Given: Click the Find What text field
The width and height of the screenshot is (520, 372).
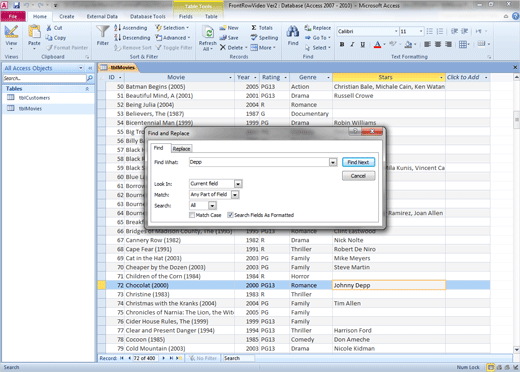Looking at the screenshot, I should pyautogui.click(x=259, y=162).
